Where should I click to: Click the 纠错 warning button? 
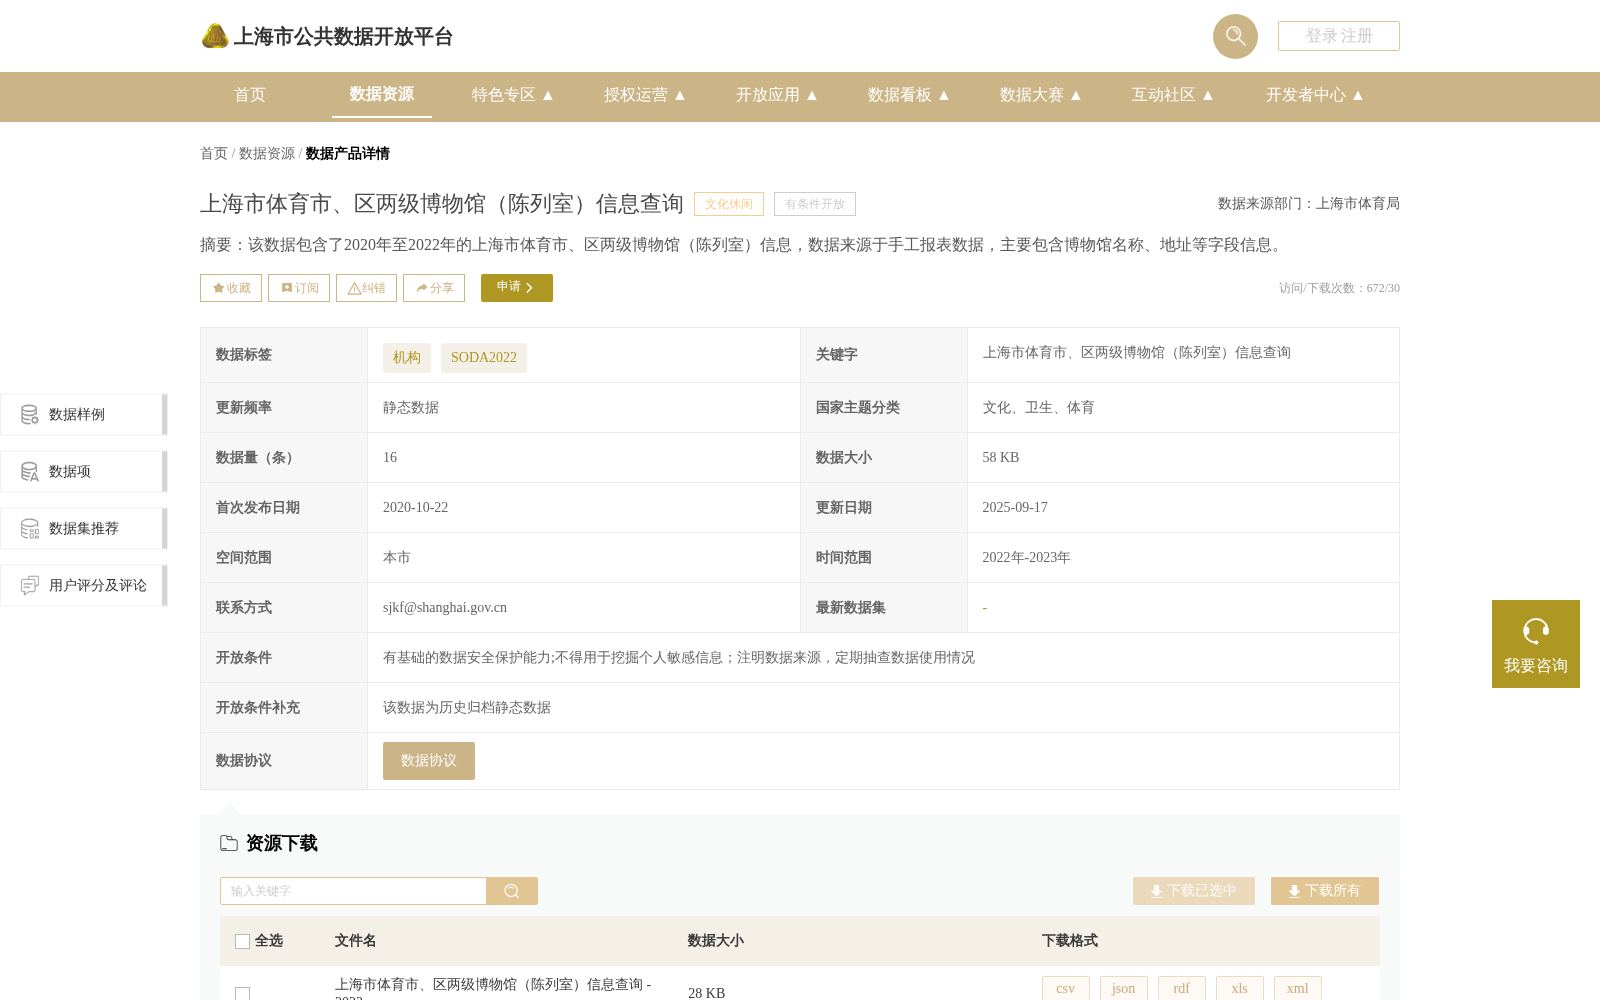click(366, 288)
